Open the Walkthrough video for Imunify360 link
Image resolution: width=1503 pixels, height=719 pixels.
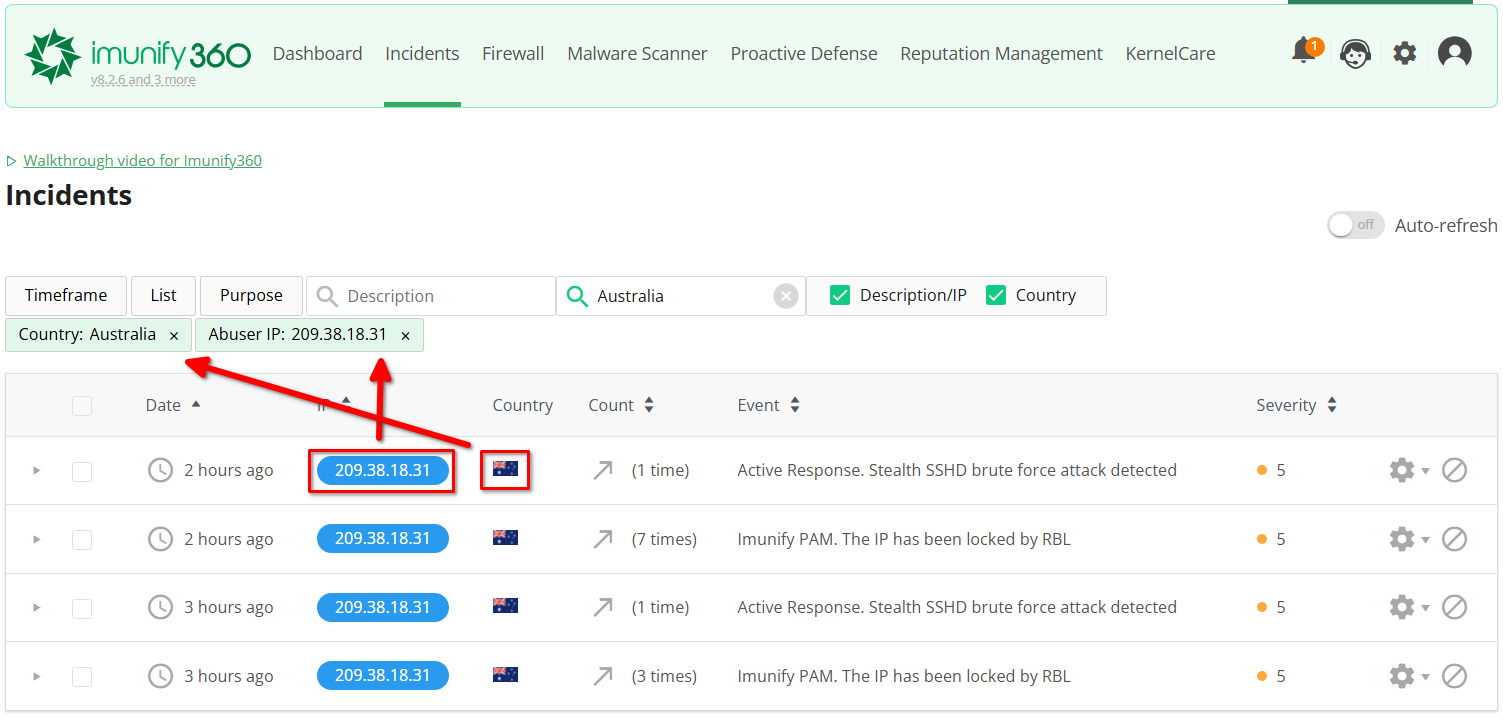click(143, 160)
